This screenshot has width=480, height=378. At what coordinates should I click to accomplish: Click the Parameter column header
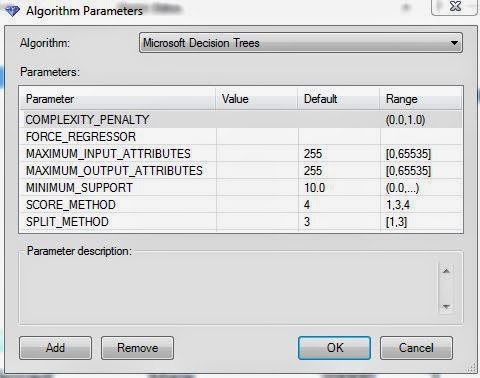pyautogui.click(x=118, y=99)
